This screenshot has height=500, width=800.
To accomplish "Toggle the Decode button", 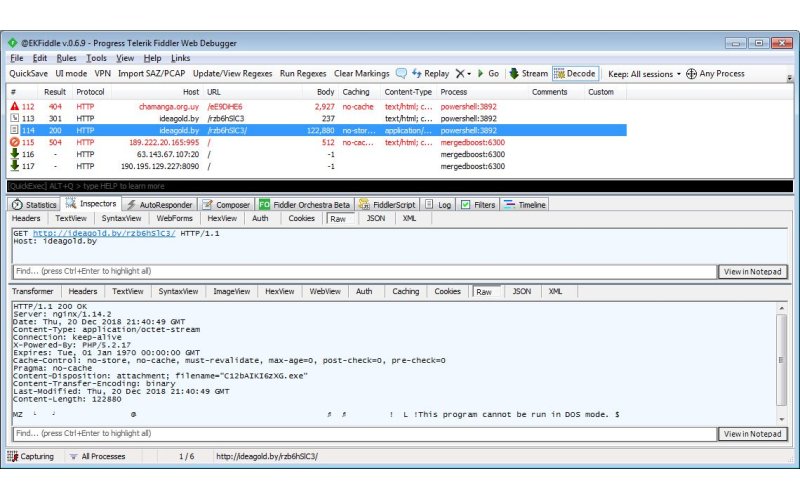I will (x=575, y=73).
